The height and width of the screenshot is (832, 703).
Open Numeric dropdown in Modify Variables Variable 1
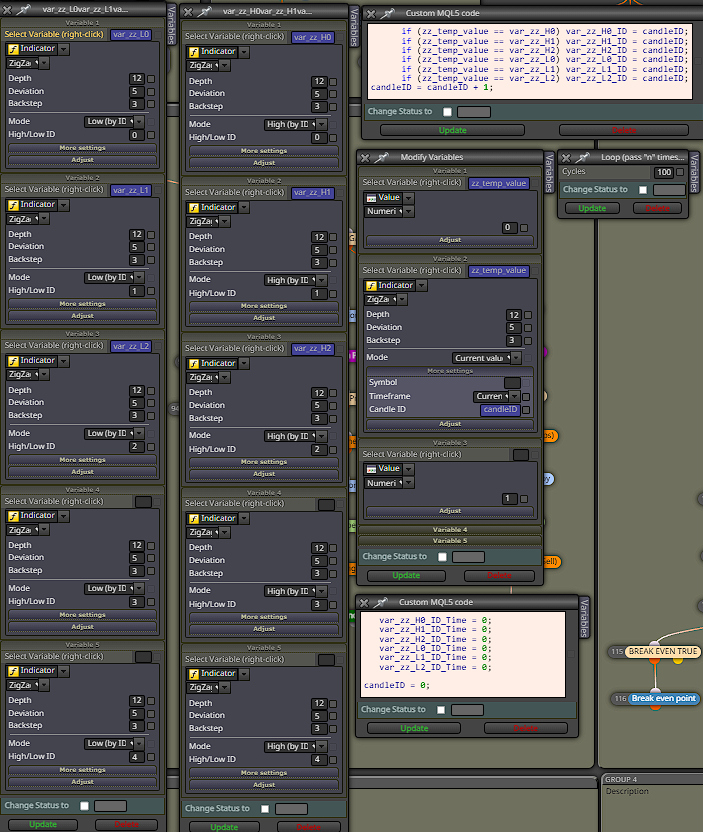coord(409,212)
